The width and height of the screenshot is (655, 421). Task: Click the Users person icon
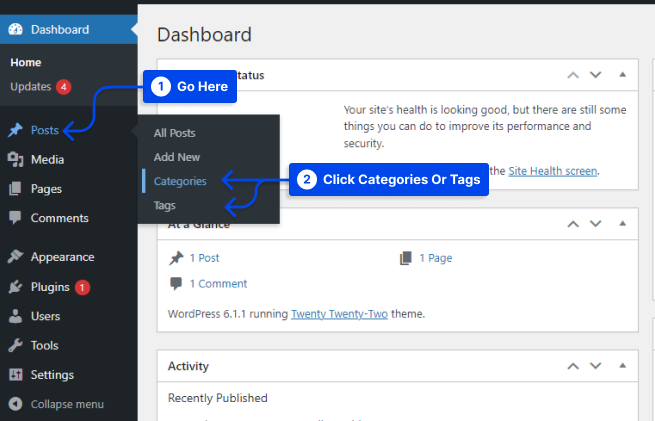click(x=15, y=316)
